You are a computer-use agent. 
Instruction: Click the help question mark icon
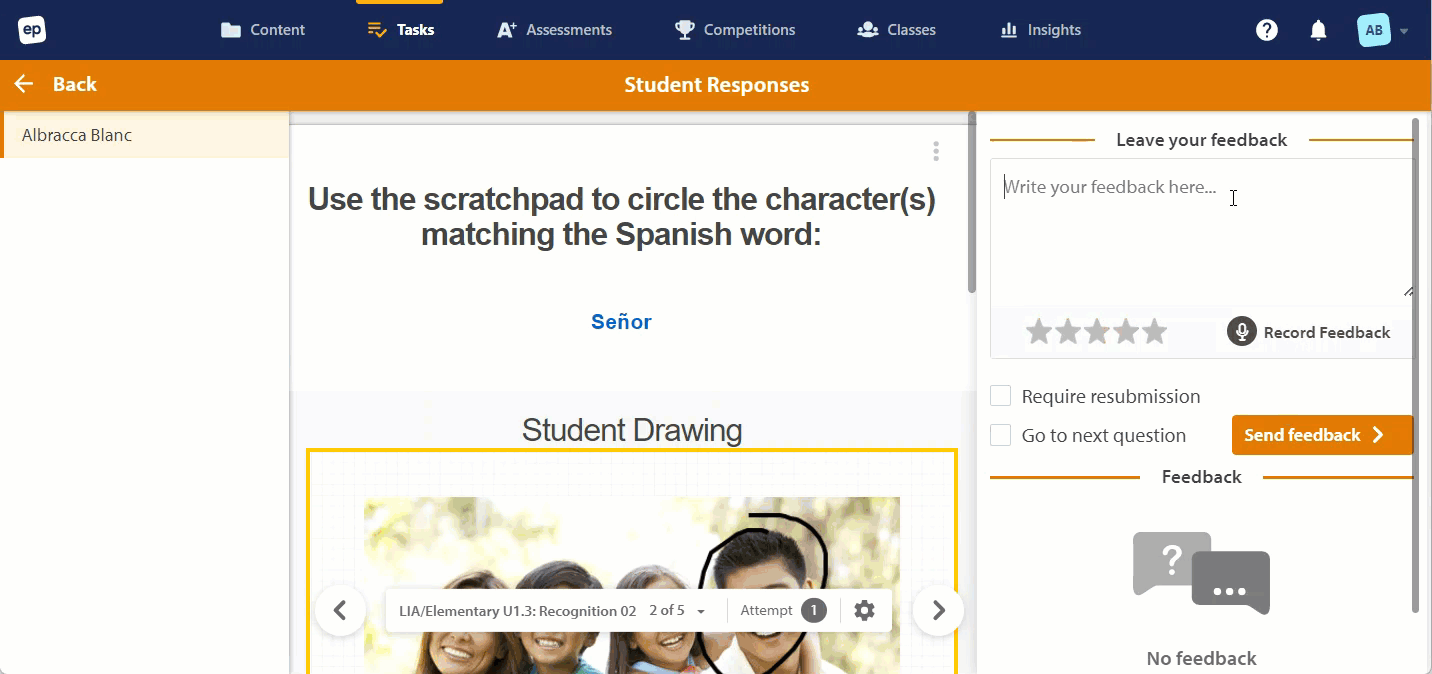click(x=1267, y=30)
